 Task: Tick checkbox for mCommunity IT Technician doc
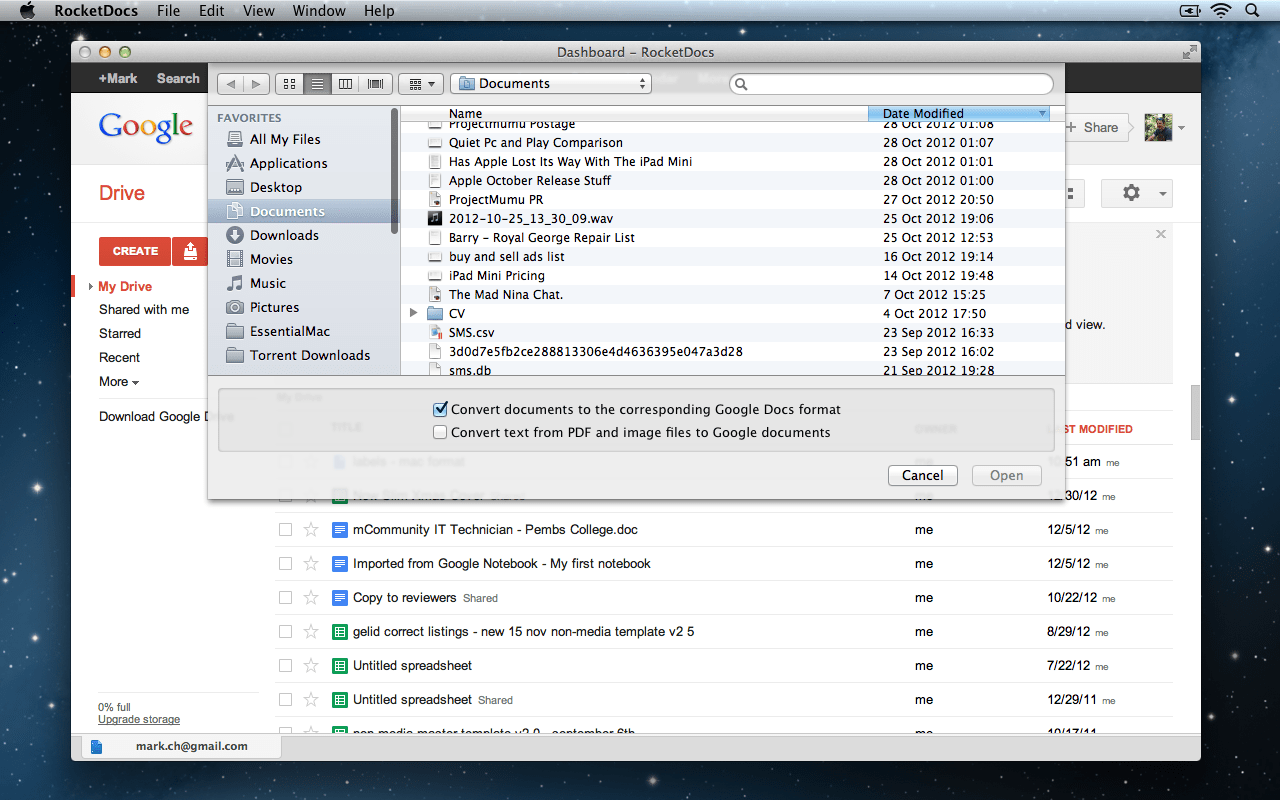[285, 530]
